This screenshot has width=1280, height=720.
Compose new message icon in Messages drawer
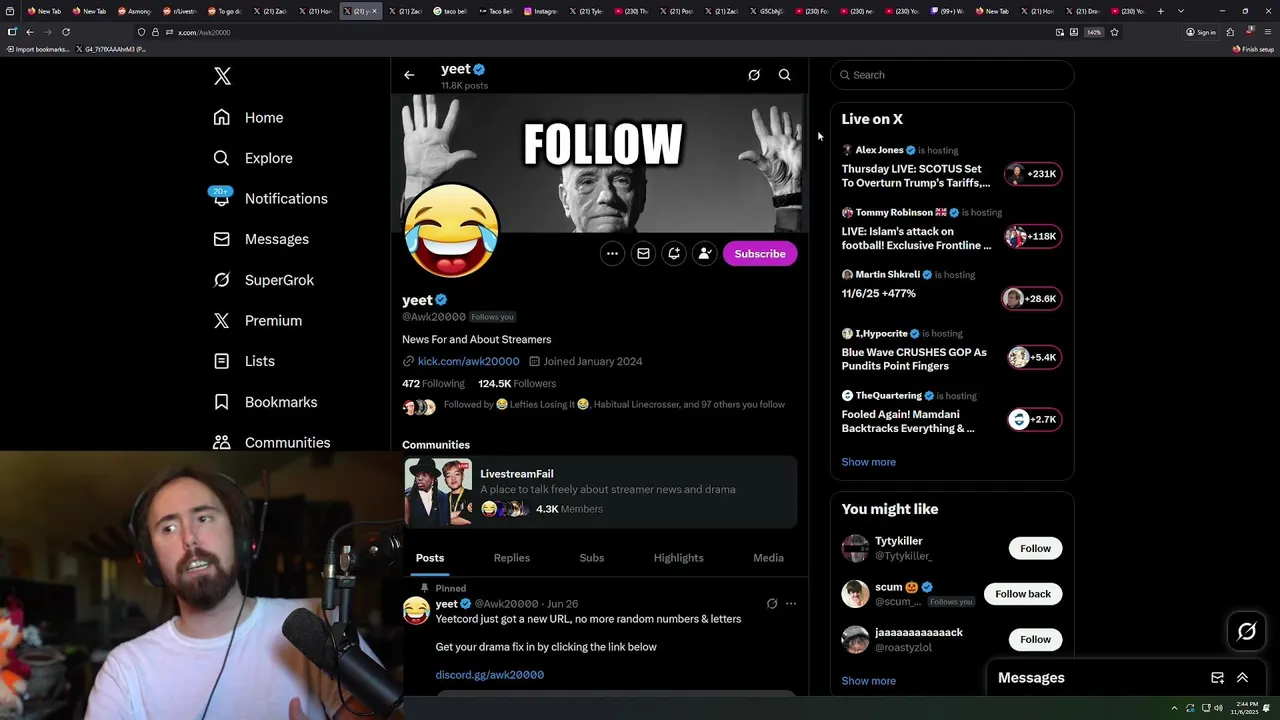[1217, 678]
